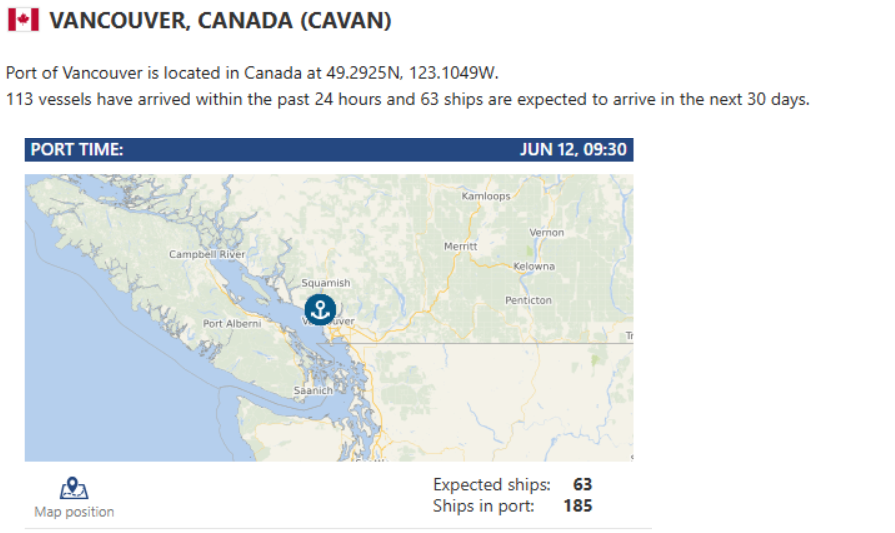The image size is (895, 533).
Task: Click Campbell River on the map
Action: [207, 254]
